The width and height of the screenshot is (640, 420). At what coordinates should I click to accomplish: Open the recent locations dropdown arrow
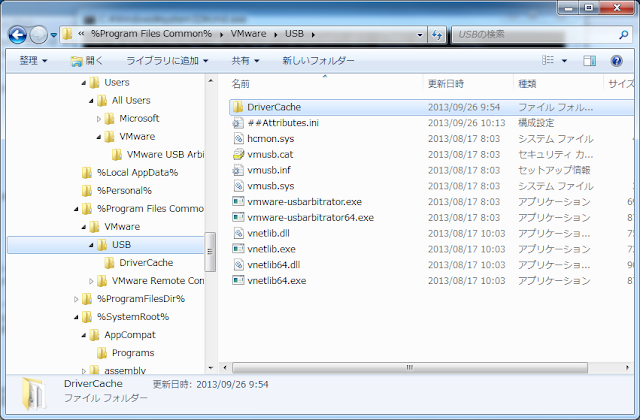tap(53, 36)
